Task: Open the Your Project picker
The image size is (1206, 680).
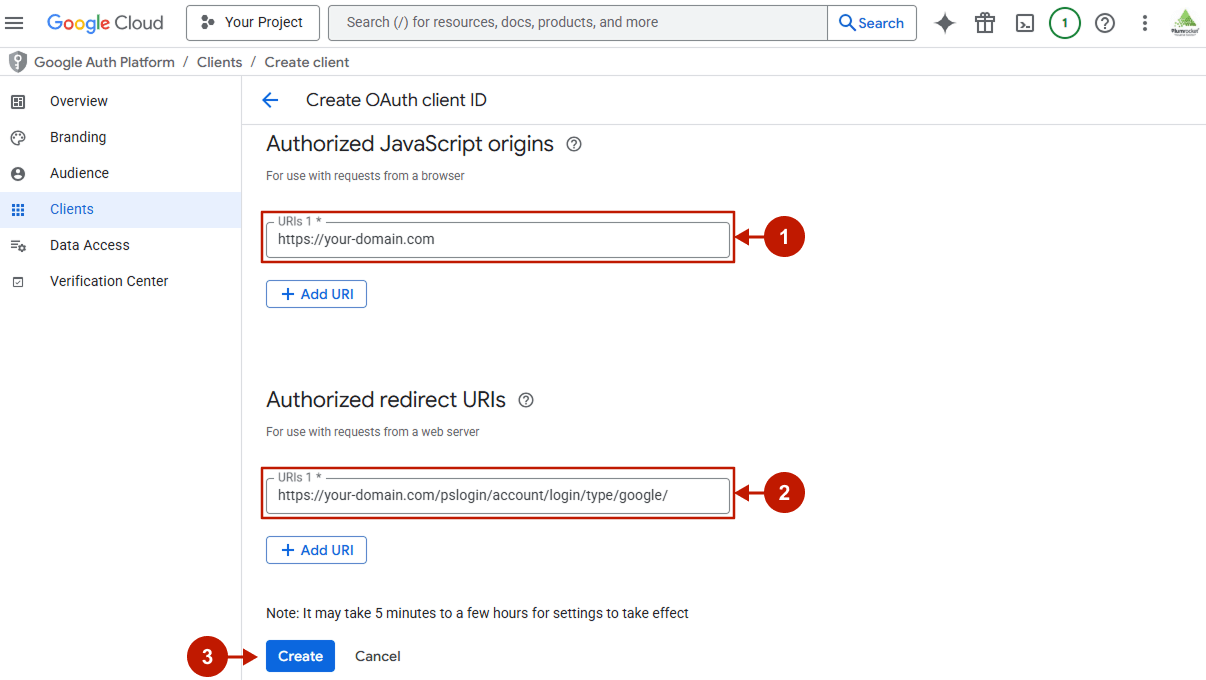Action: (252, 22)
